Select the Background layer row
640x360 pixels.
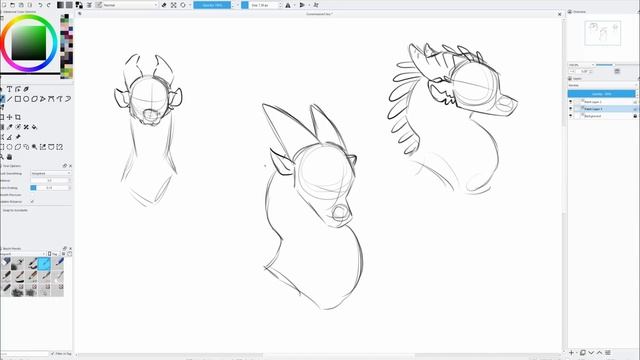pyautogui.click(x=602, y=116)
